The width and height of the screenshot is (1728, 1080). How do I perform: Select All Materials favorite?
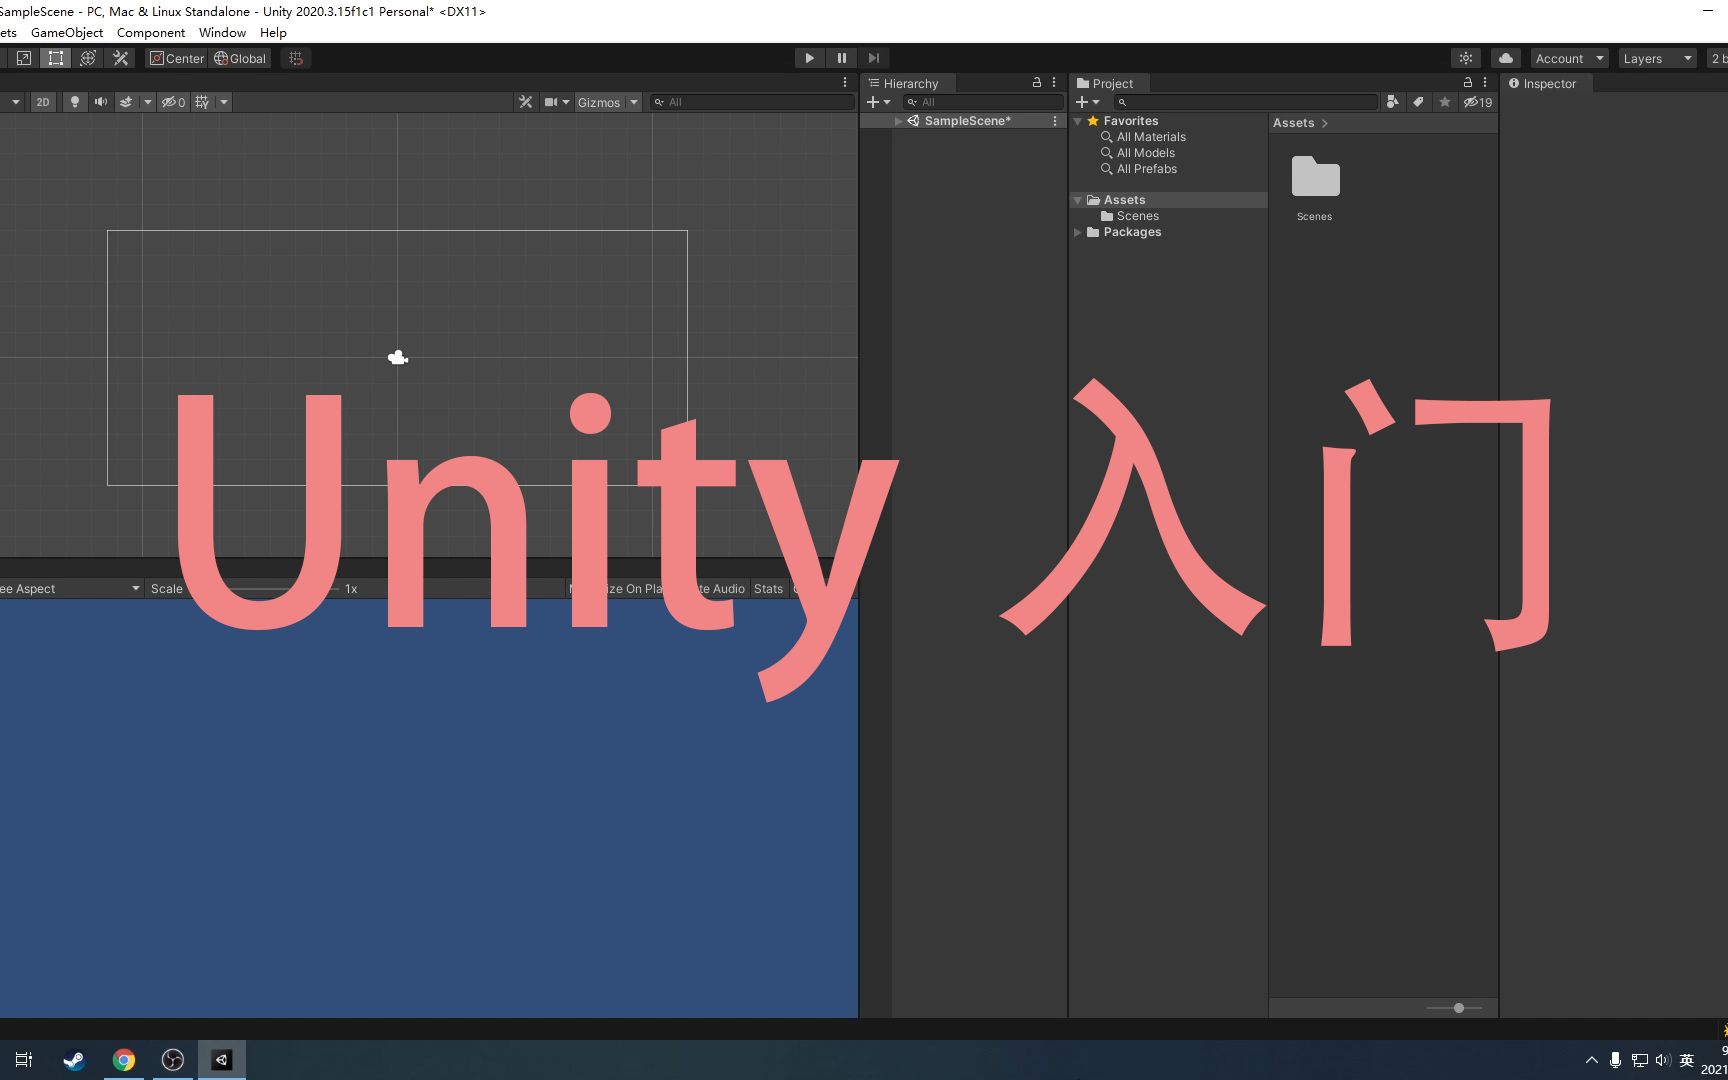(1151, 137)
